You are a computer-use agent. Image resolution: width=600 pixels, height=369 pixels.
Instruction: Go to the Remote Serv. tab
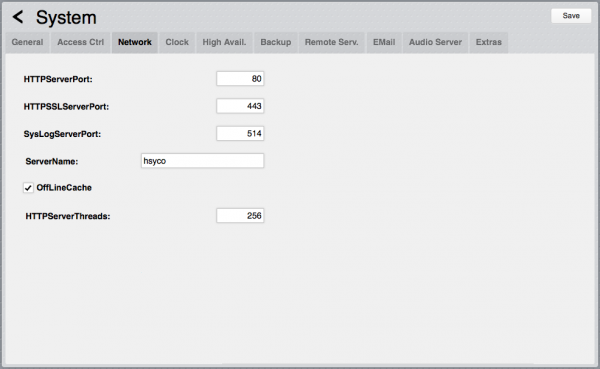pyautogui.click(x=331, y=42)
